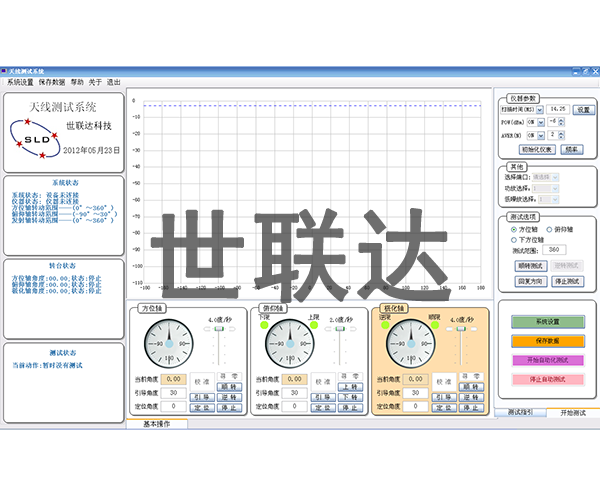Click the 俯仰轴 speed slider handle

pos(340,329)
